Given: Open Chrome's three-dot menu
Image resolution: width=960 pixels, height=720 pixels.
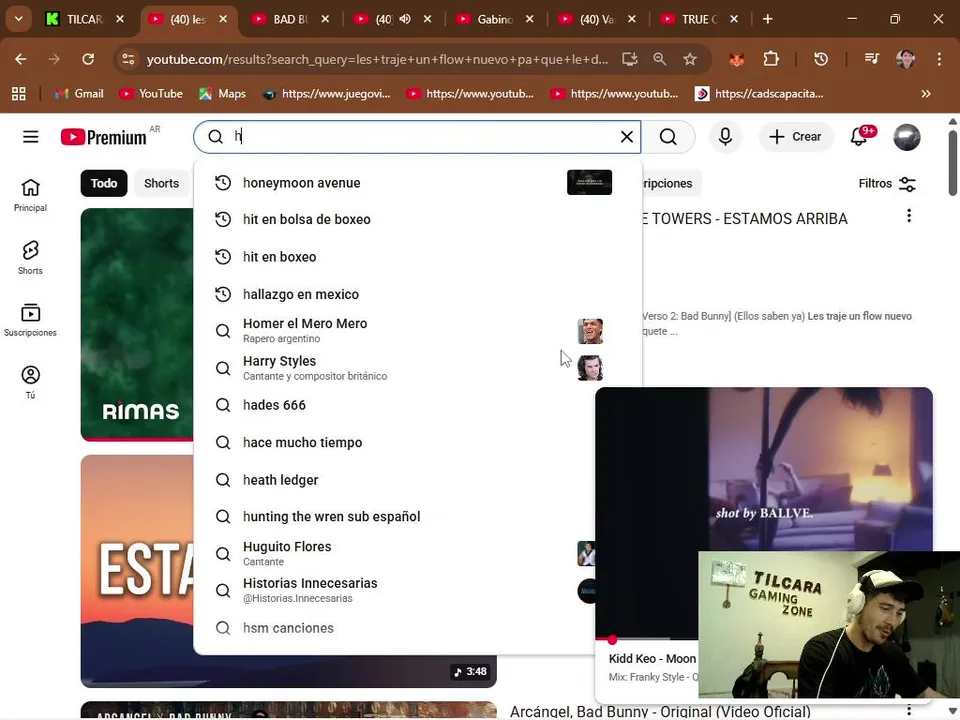Looking at the screenshot, I should coord(939,59).
